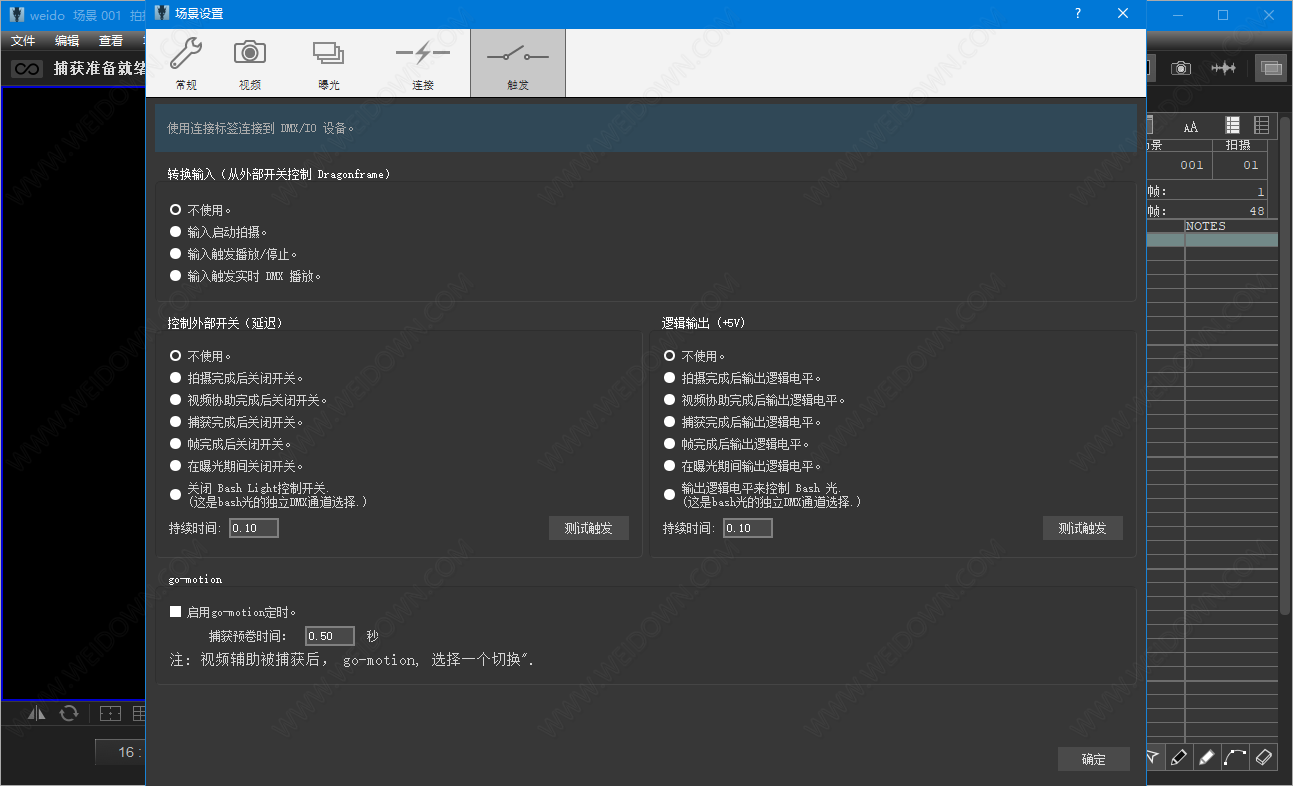Click 持续时间 field under 逻辑输出
This screenshot has height=786, width=1293.
748,528
